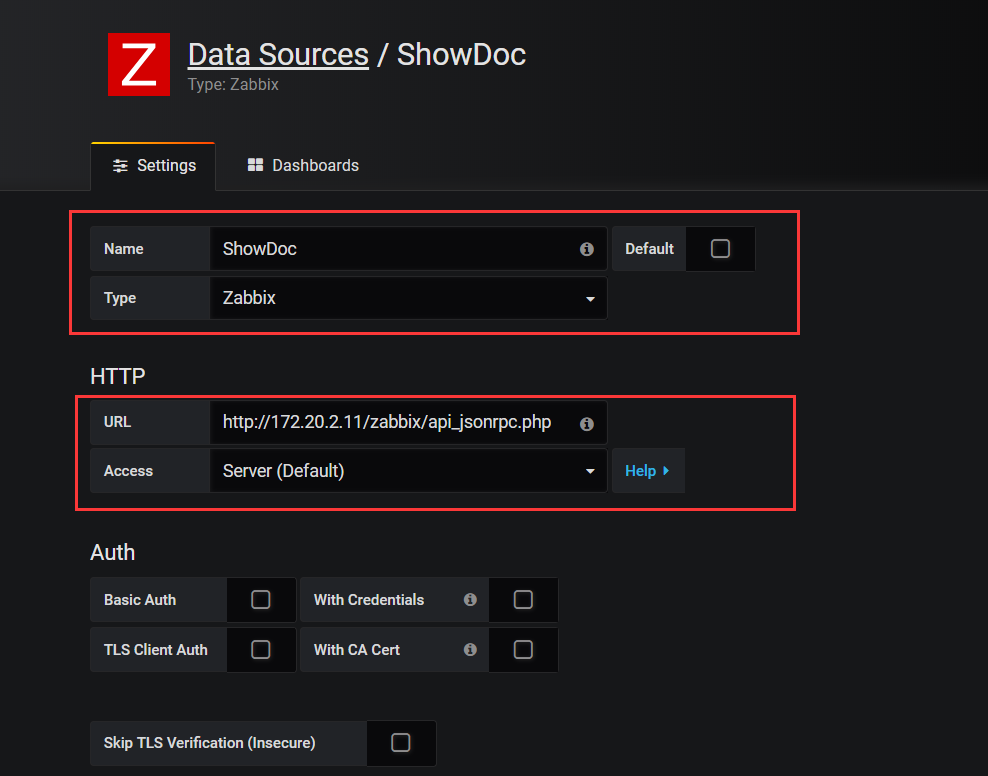Click the Type: Zabbix subtitle text

point(233,84)
